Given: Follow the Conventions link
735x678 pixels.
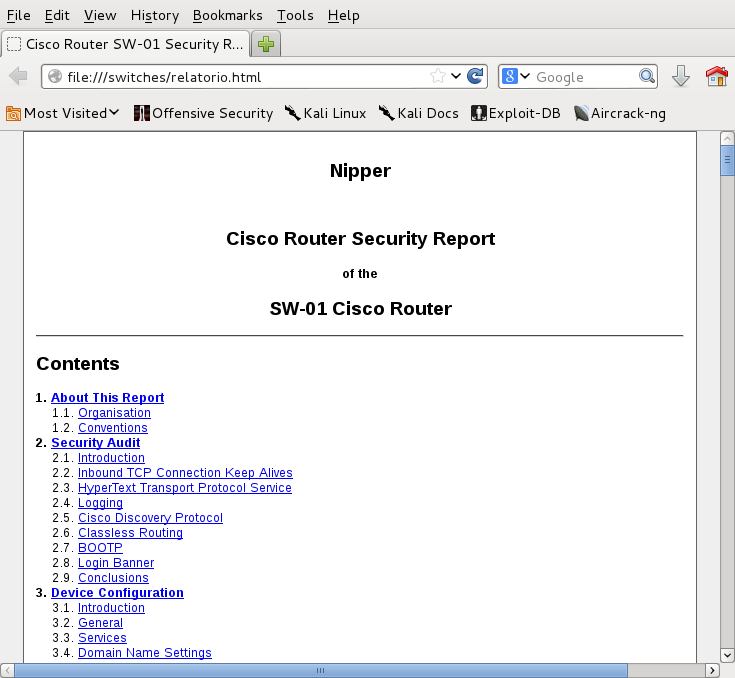Looking at the screenshot, I should tap(113, 428).
